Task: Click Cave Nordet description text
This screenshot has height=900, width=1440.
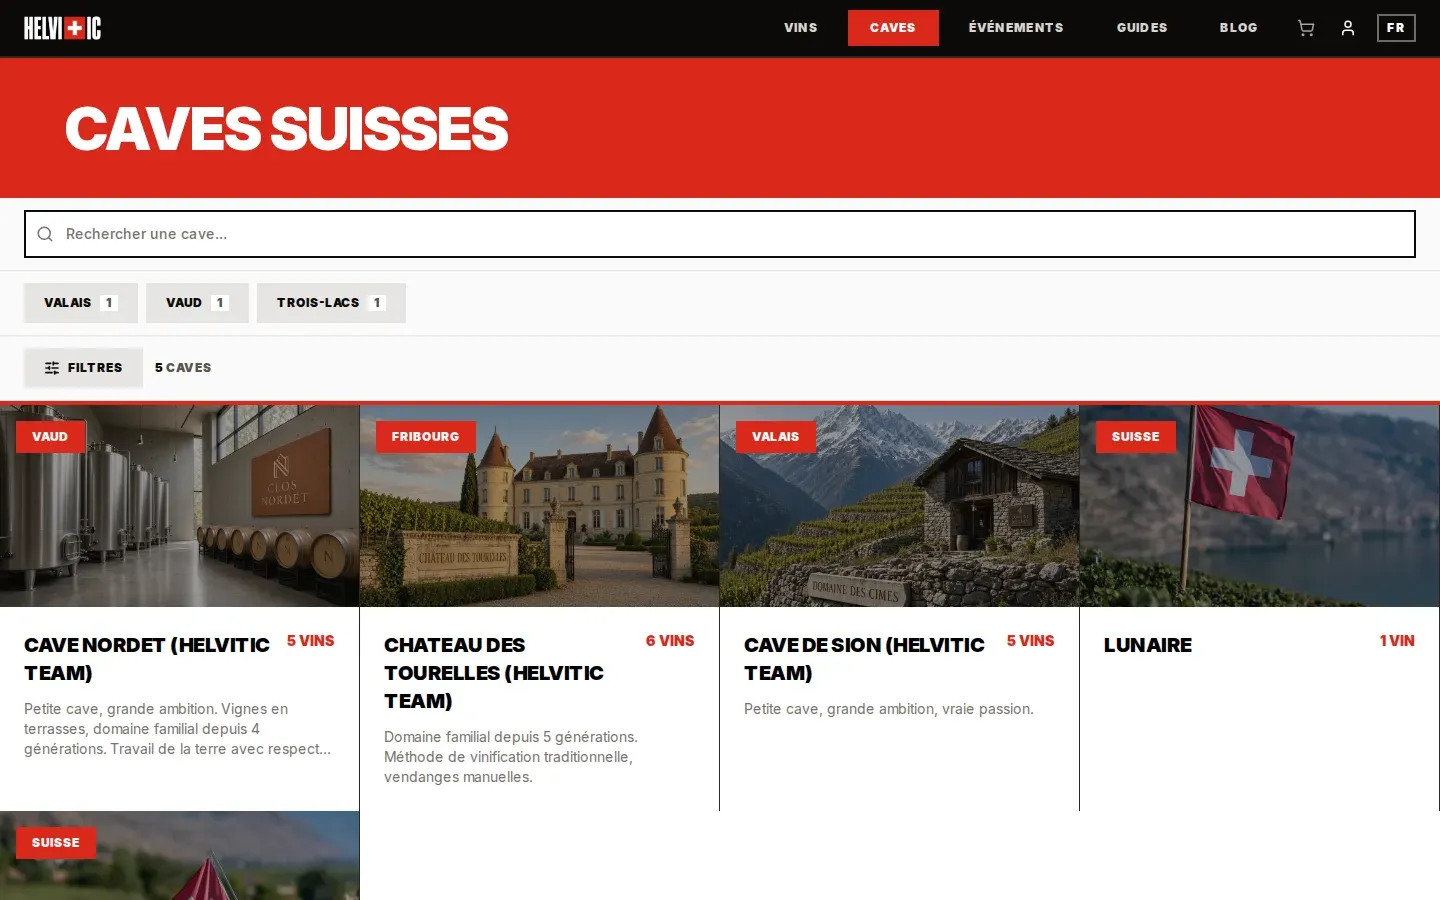Action: click(178, 729)
